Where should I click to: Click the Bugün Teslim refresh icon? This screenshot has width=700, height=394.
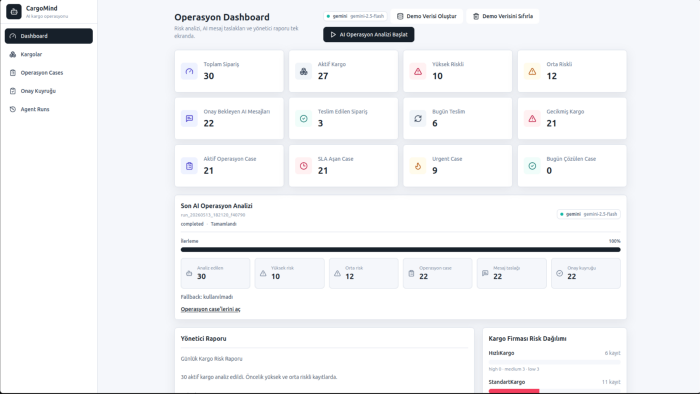418,119
